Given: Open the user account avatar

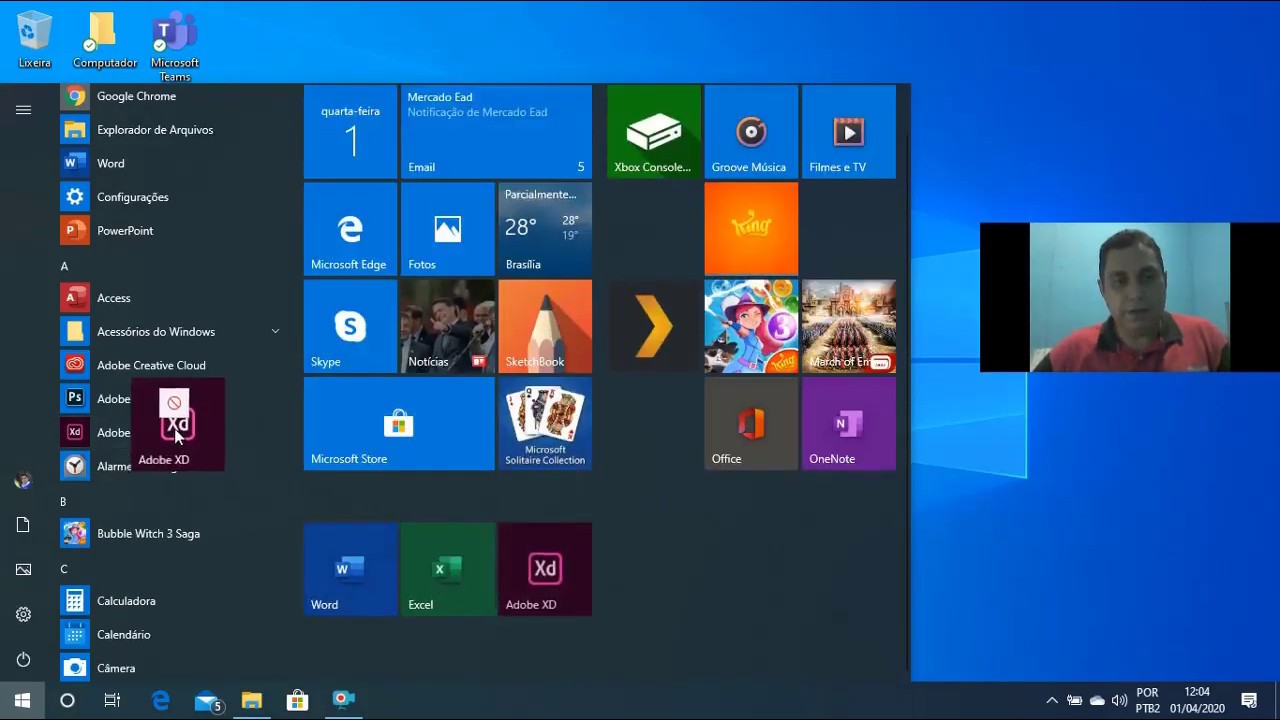Looking at the screenshot, I should [x=23, y=481].
